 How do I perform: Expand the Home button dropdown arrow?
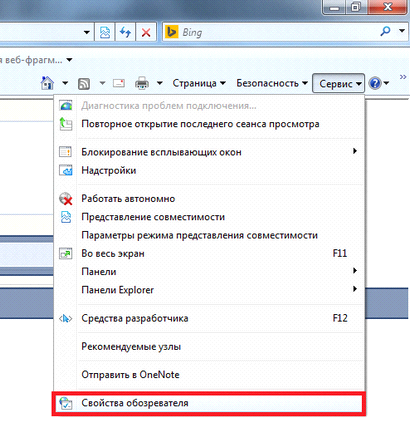pyautogui.click(x=65, y=83)
